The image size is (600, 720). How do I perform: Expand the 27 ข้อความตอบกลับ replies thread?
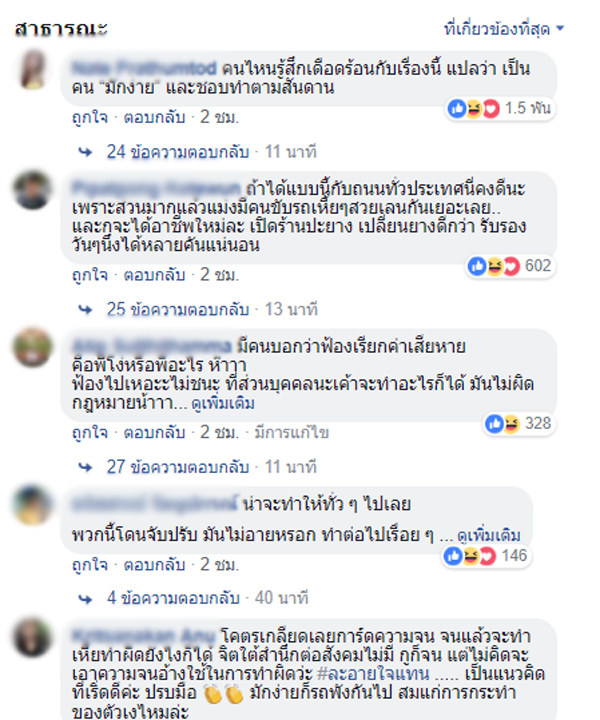[x=178, y=467]
